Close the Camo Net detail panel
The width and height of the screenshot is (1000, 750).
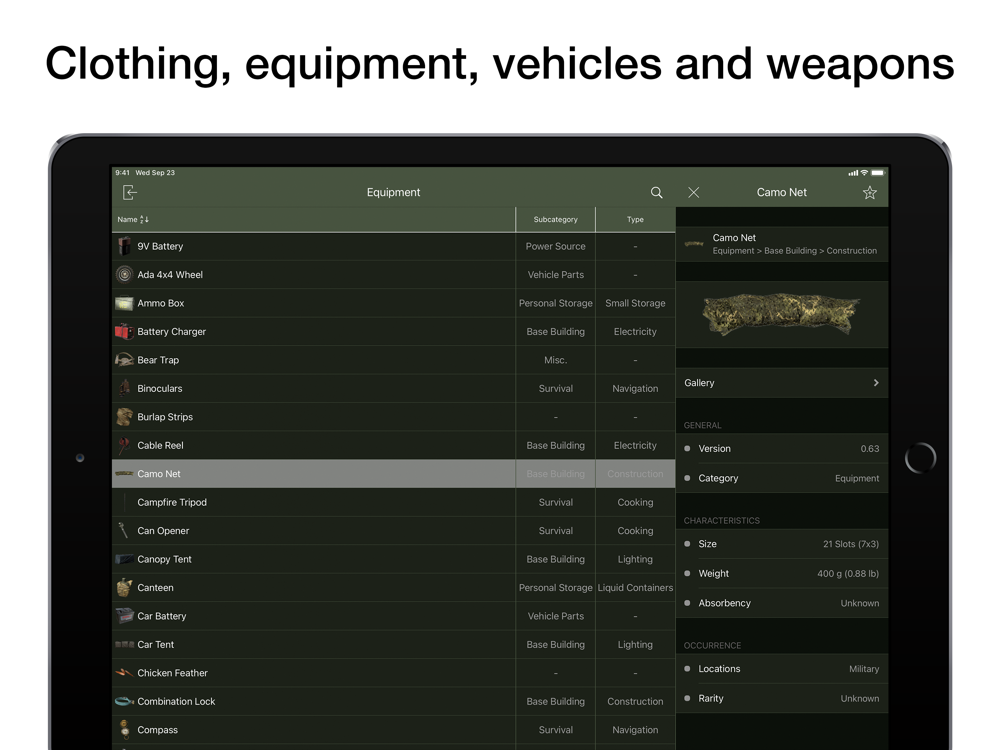coord(693,192)
